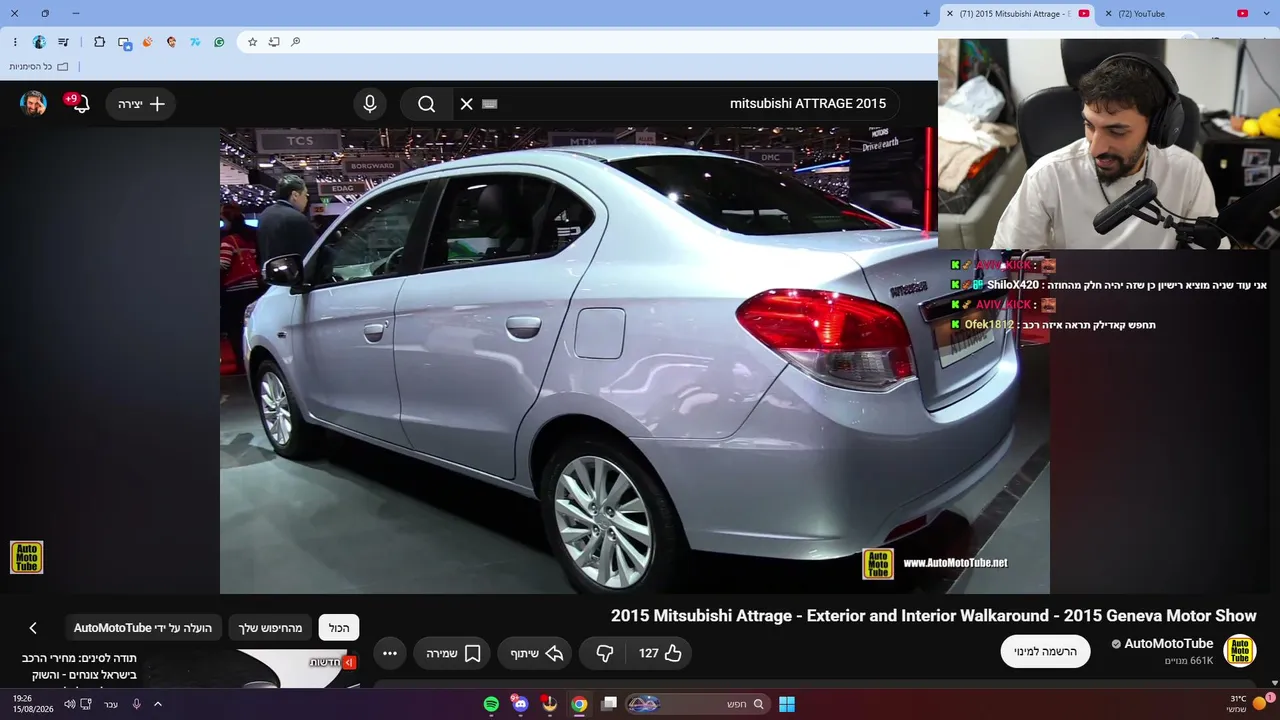Subscribe to the AutoMotoTube channel

pos(1045,651)
